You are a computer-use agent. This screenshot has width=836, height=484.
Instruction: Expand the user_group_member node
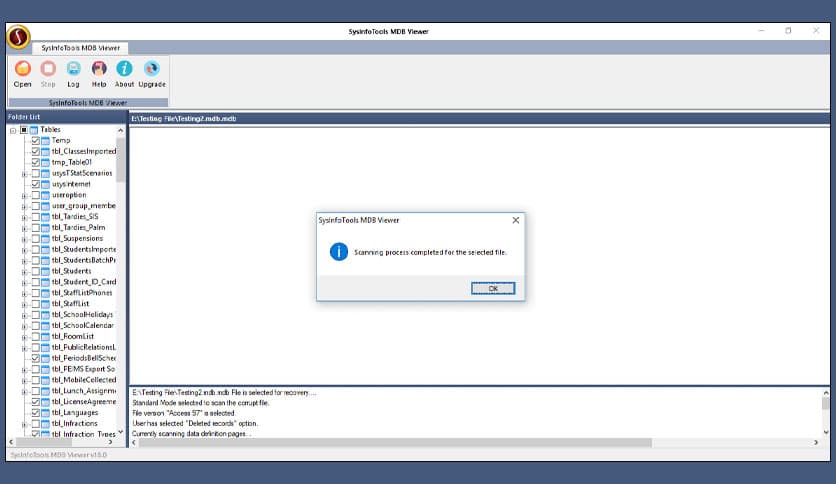pos(24,207)
